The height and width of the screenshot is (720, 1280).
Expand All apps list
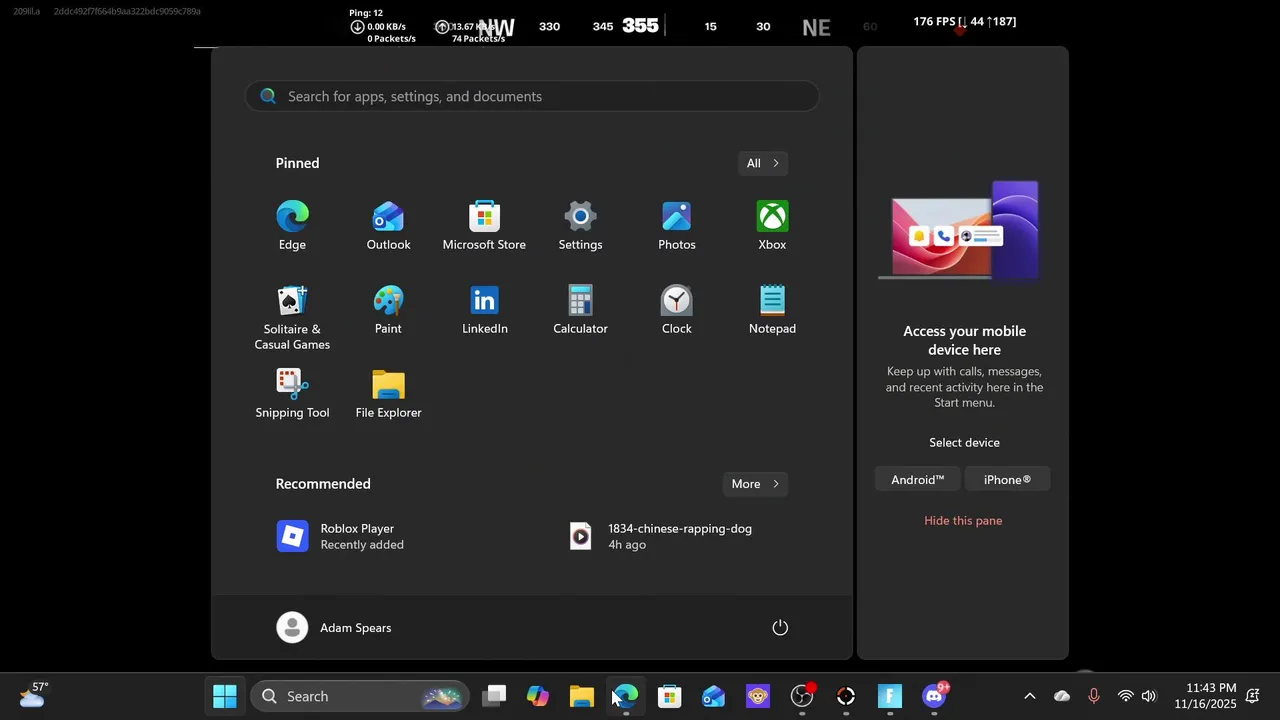(x=762, y=163)
